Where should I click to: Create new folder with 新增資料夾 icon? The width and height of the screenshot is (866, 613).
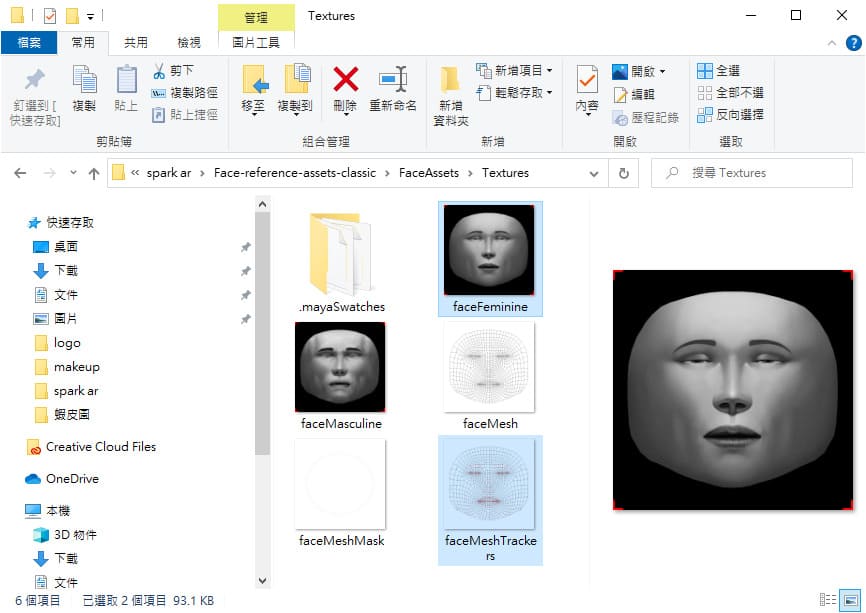tap(450, 80)
